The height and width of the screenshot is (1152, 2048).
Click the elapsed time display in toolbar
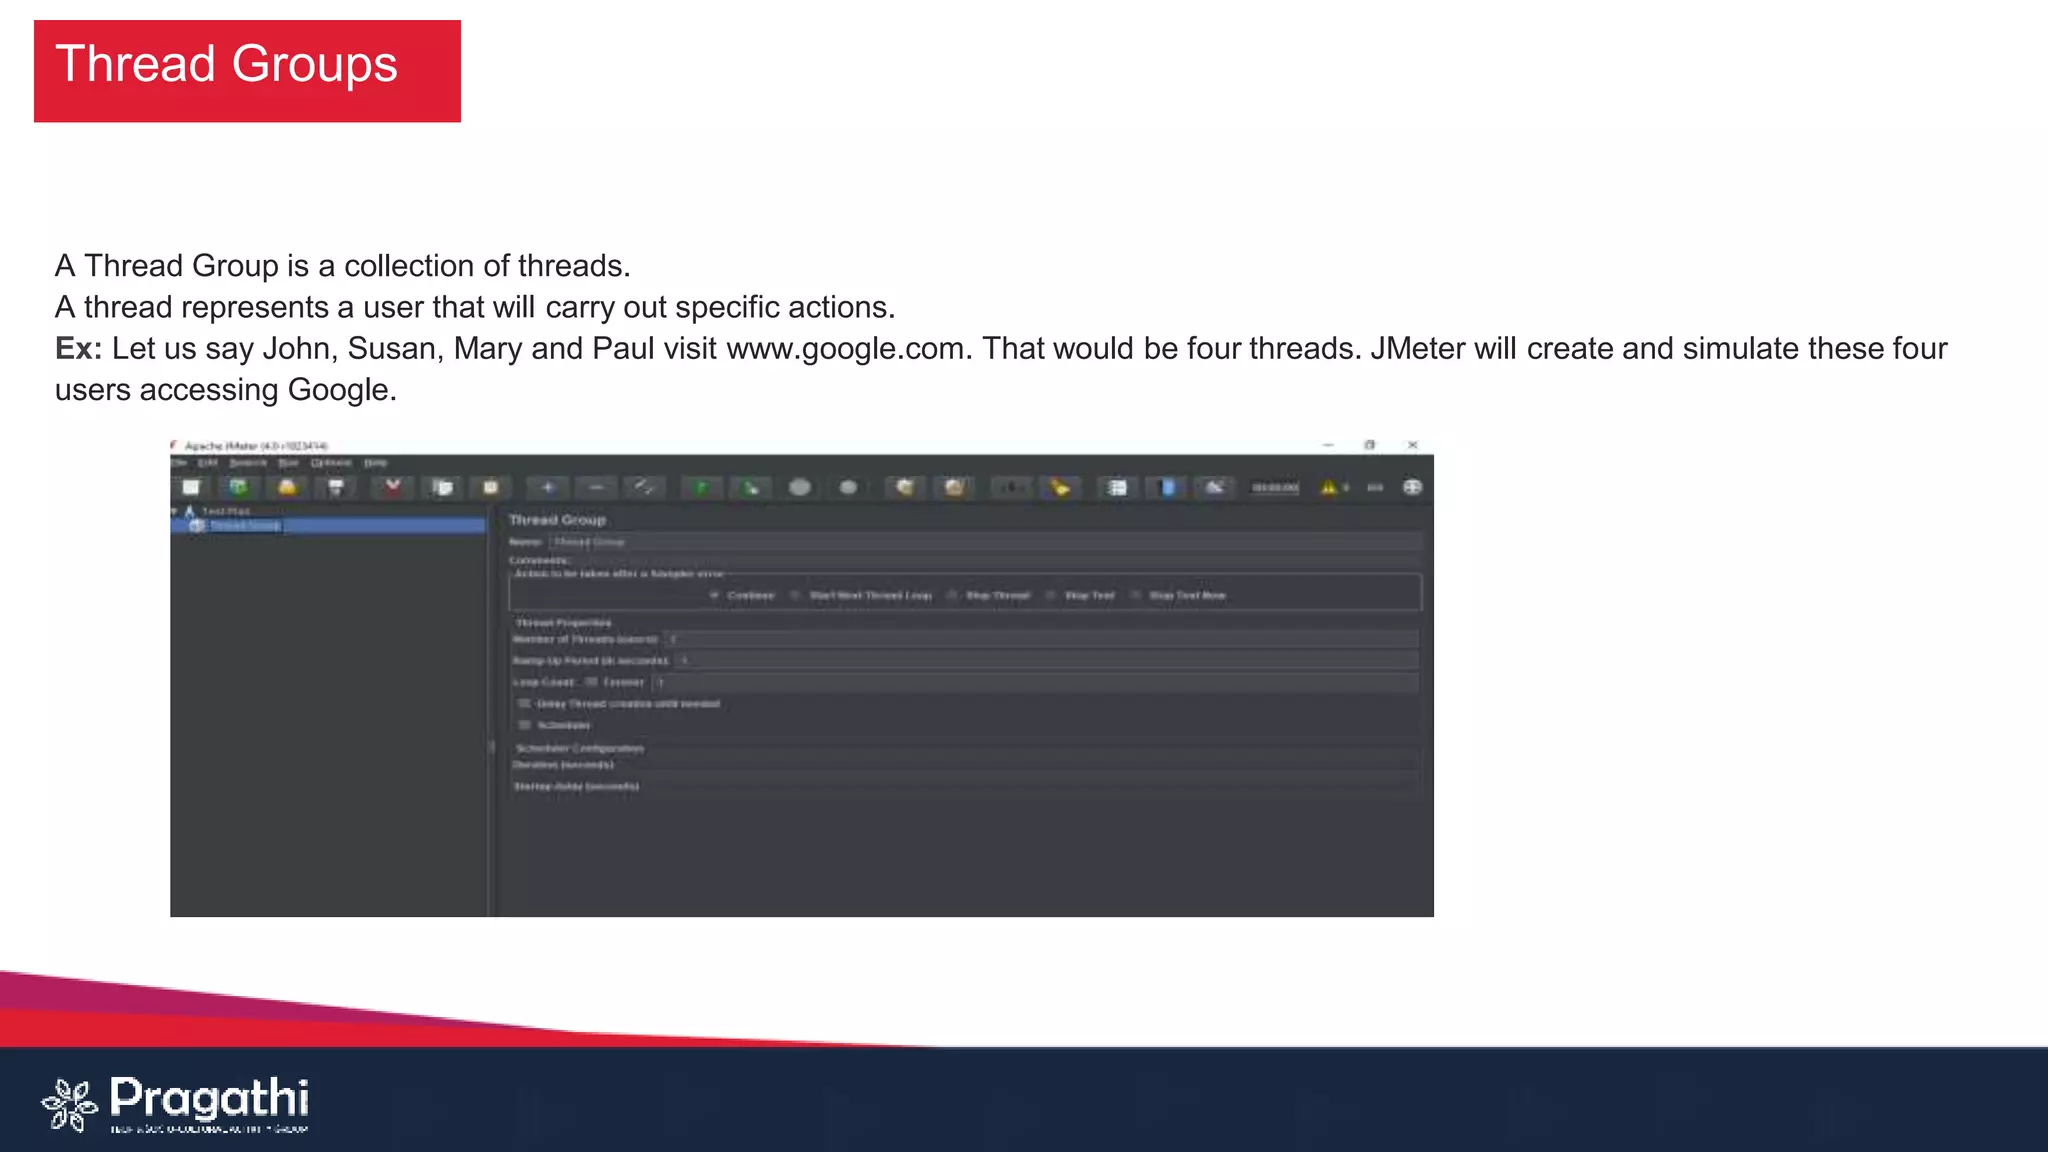tap(1275, 488)
